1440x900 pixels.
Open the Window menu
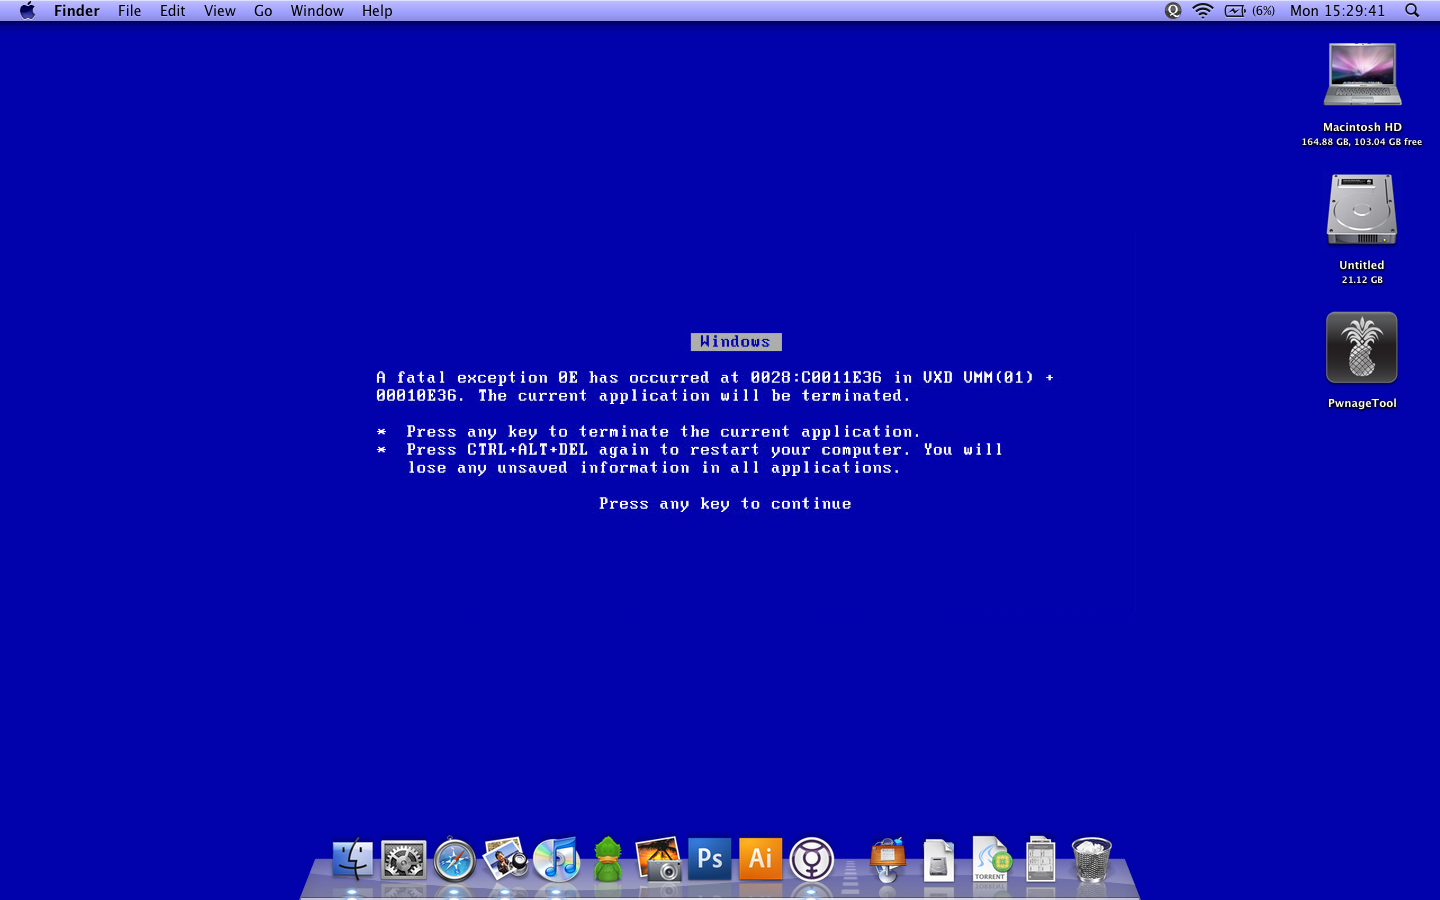pos(317,11)
